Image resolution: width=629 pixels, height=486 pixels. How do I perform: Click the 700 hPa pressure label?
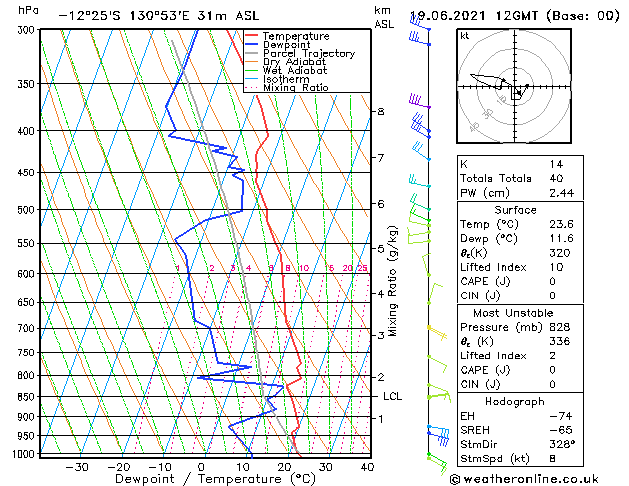point(28,329)
